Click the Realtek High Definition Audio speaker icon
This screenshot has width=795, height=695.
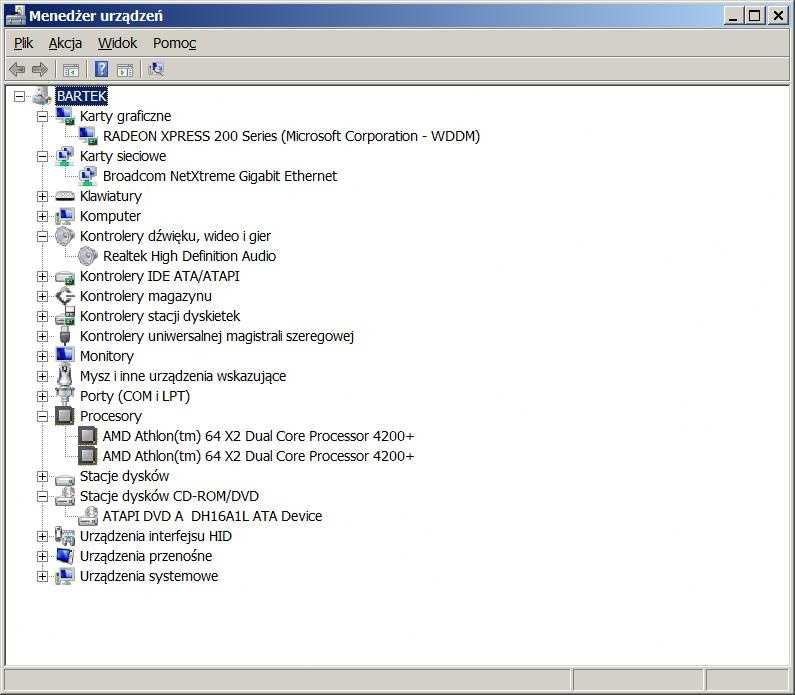(88, 256)
